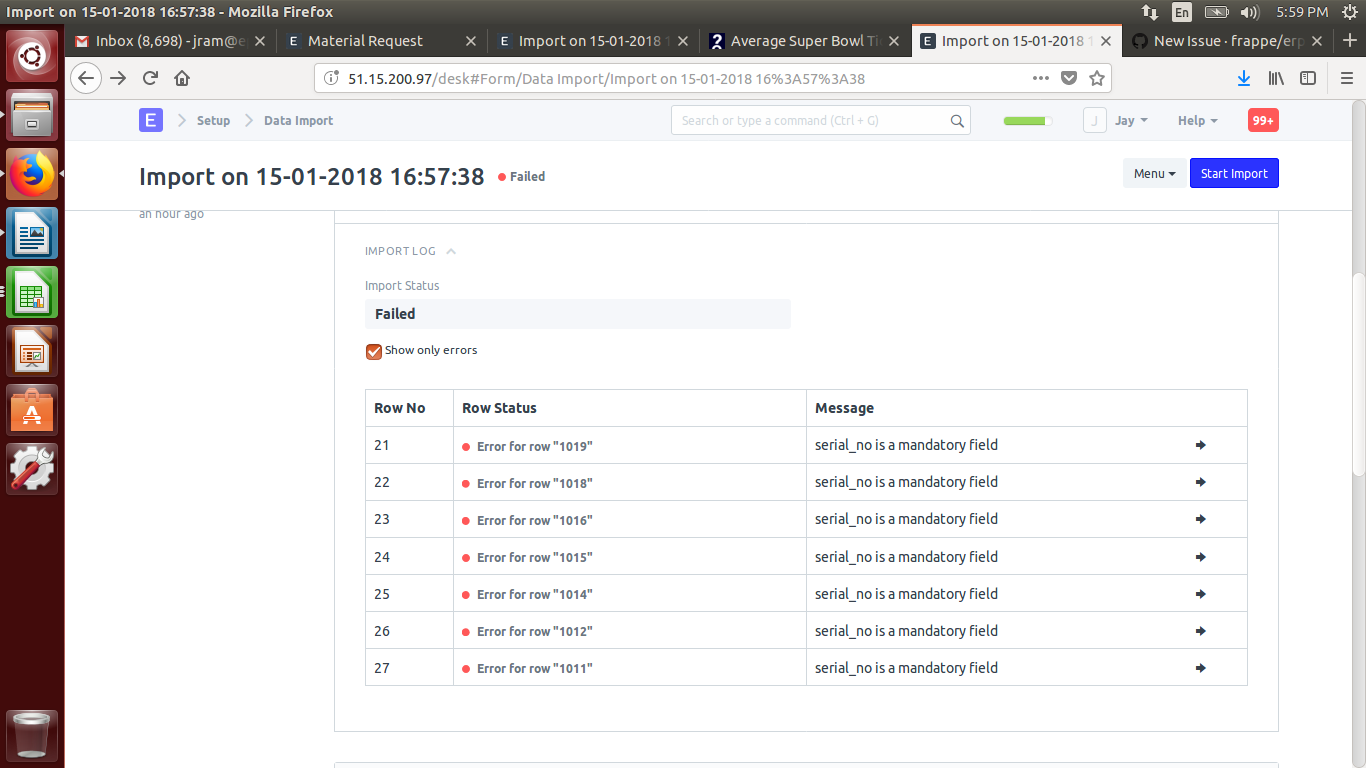Click the search magnifier icon in ERPNext

[957, 121]
